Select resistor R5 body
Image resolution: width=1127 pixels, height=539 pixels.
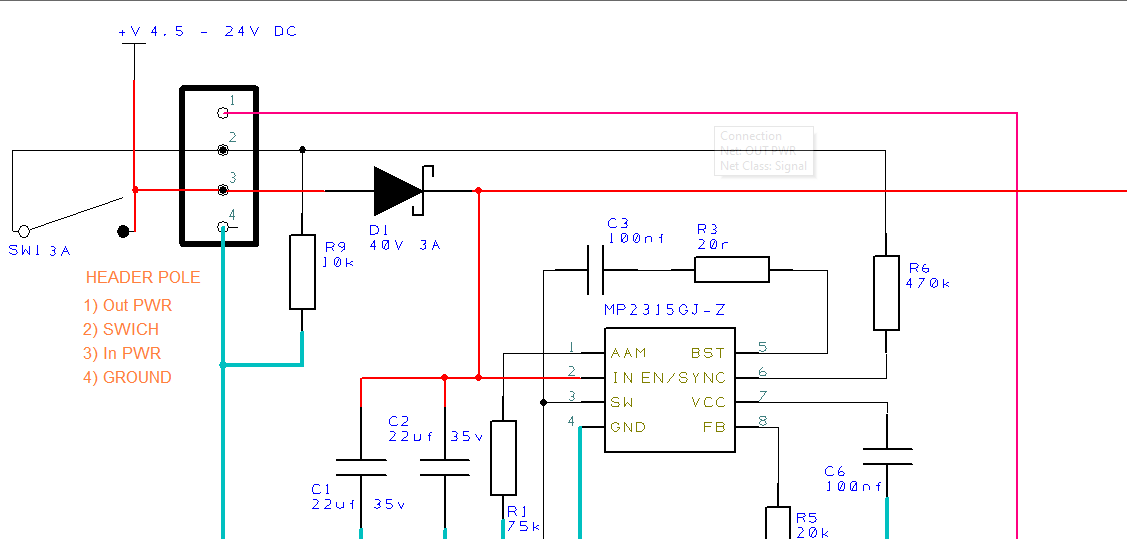point(778,522)
